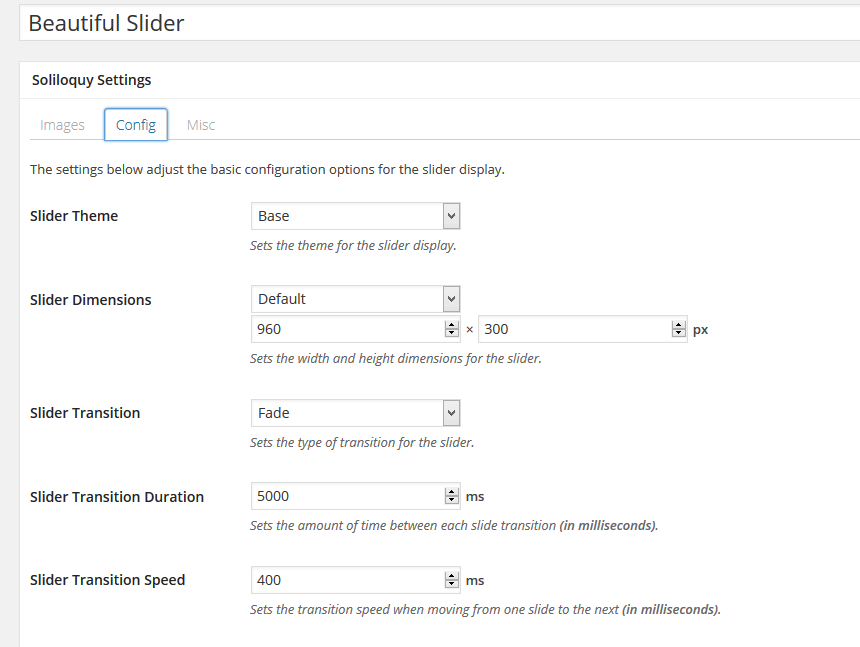Increase slider height with up arrow
This screenshot has width=860, height=647.
pos(678,325)
